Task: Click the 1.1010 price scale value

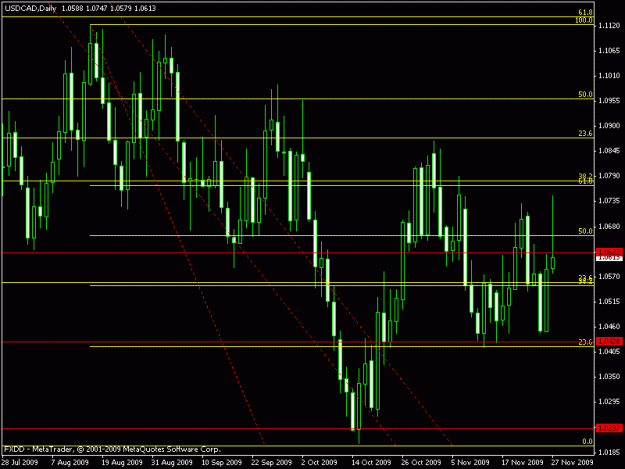Action: click(x=609, y=76)
